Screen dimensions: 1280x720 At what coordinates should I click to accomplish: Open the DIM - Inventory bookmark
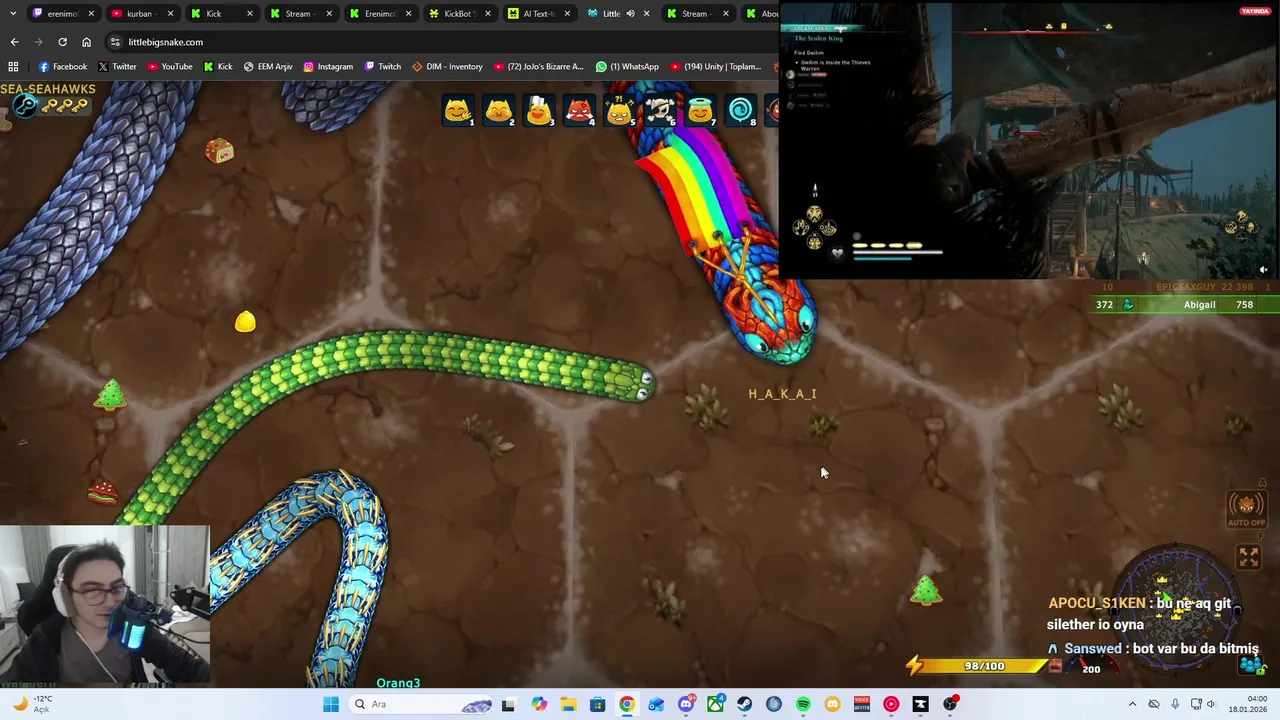click(x=447, y=66)
